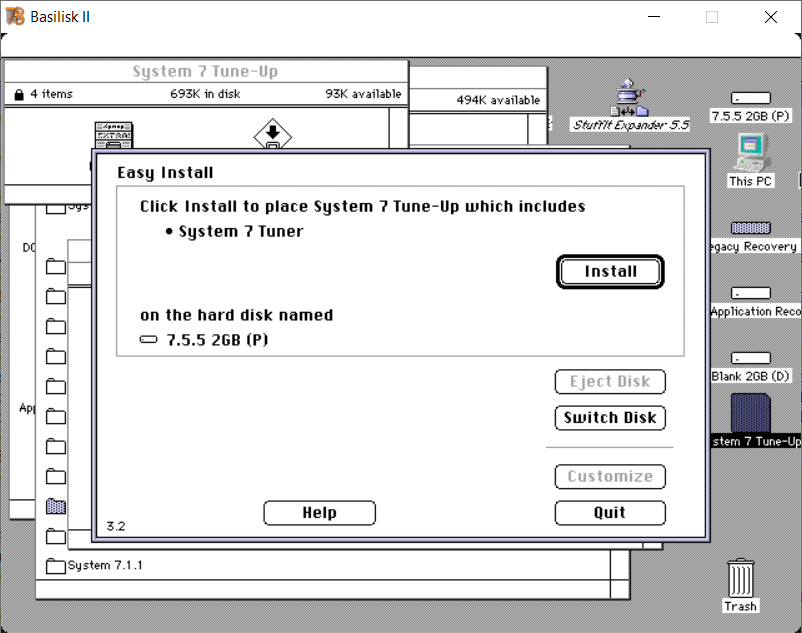Viewport: 802px width, 633px height.
Task: Select the This PC desktop icon
Action: pos(750,153)
